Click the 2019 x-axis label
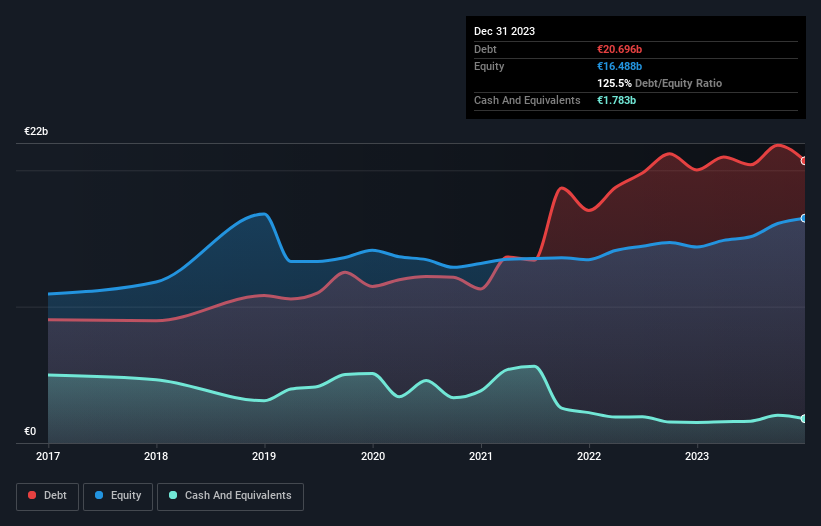 (x=264, y=456)
